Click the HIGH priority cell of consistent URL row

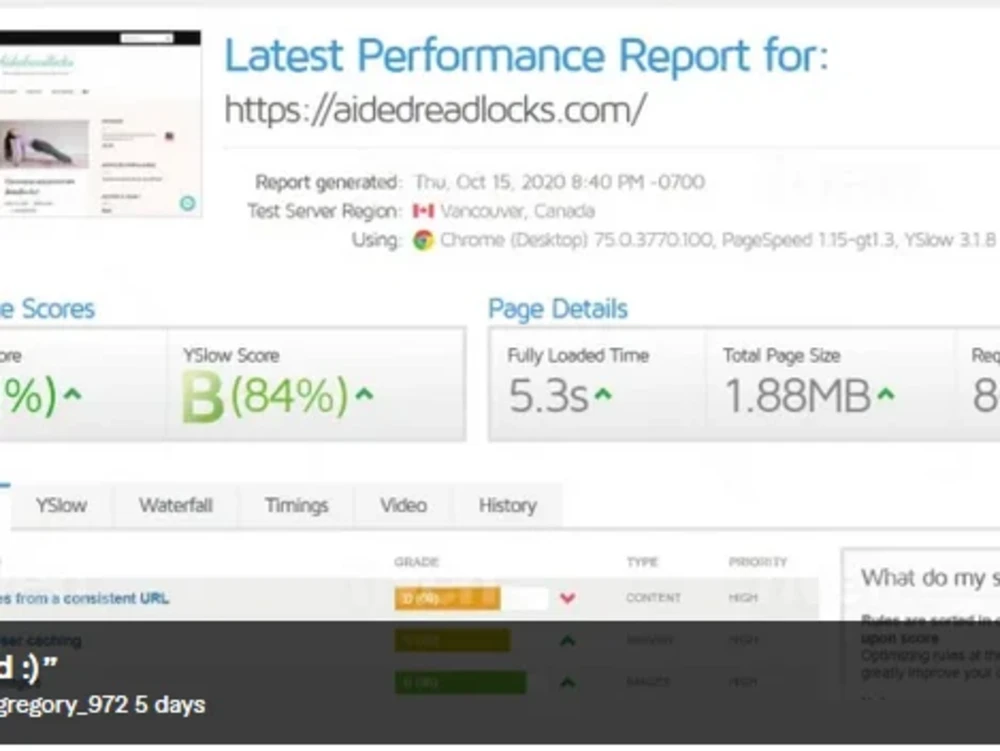(x=743, y=597)
